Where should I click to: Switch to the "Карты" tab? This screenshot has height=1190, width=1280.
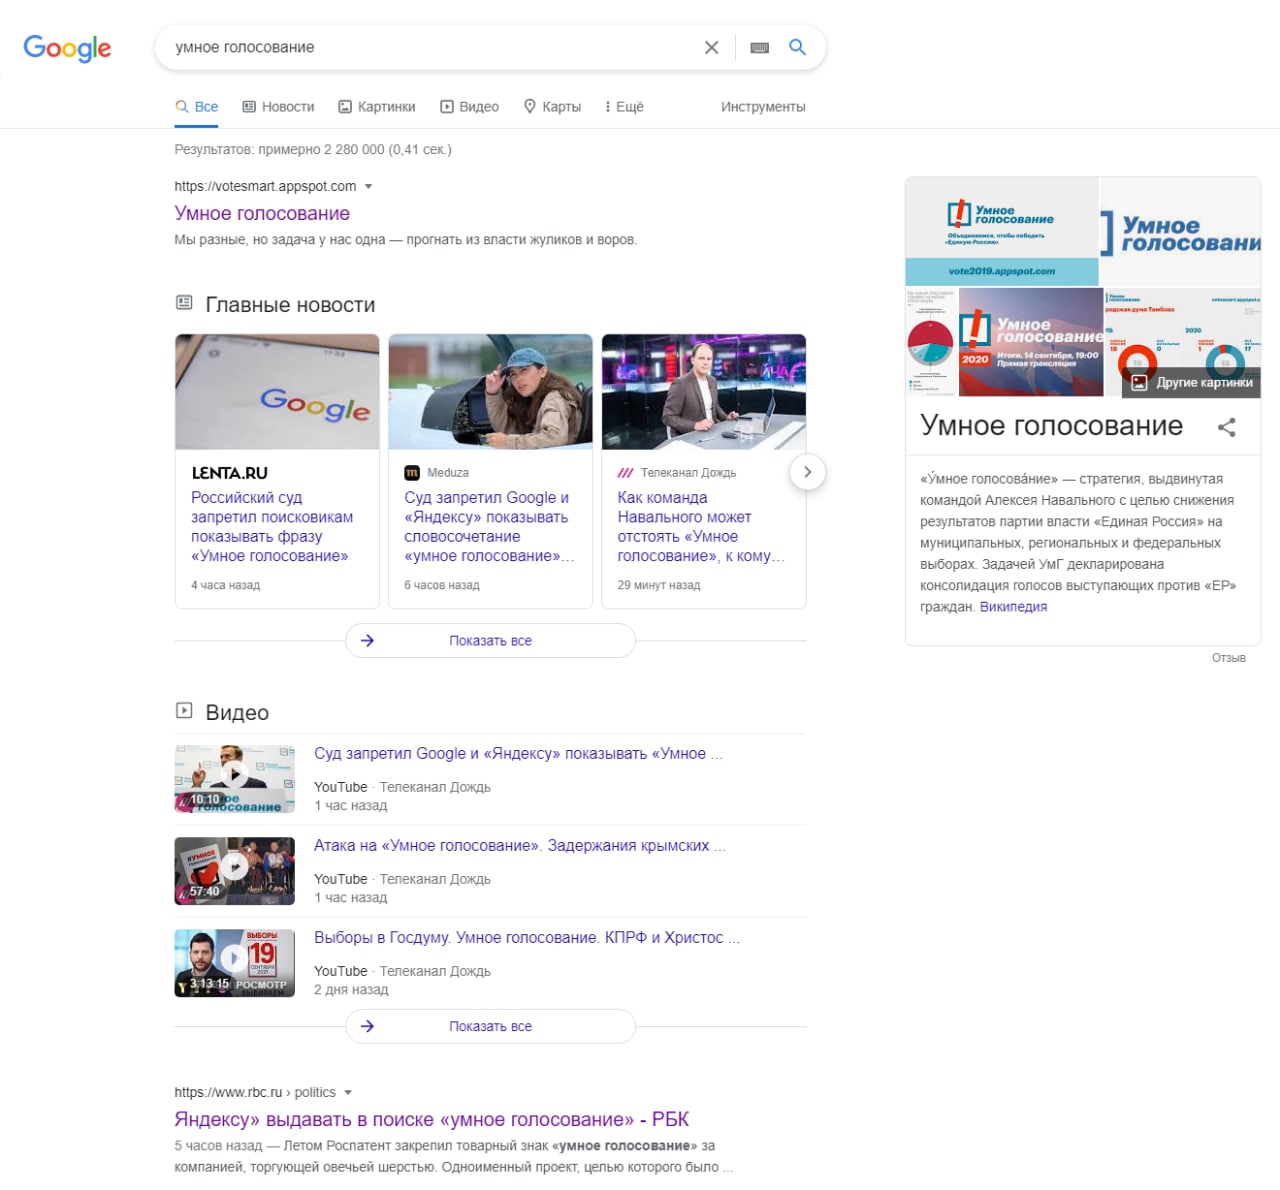point(552,107)
